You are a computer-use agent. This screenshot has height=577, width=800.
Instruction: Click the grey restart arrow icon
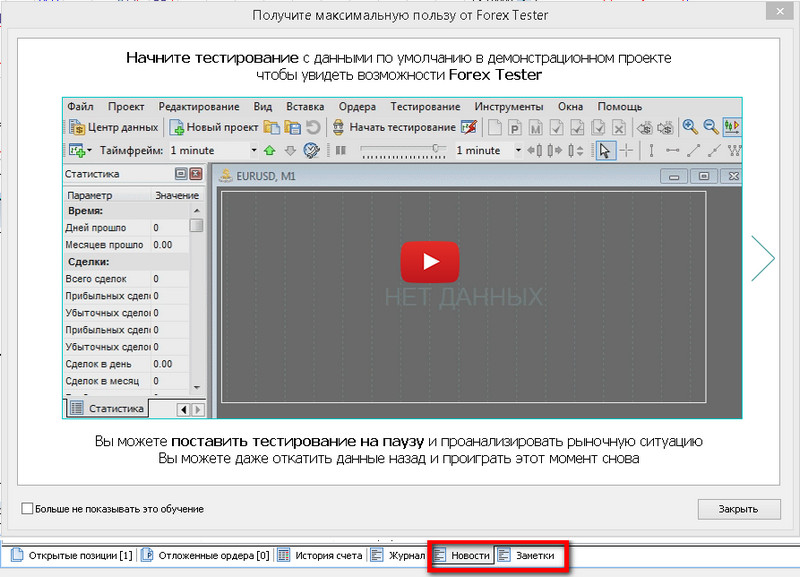pyautogui.click(x=313, y=127)
